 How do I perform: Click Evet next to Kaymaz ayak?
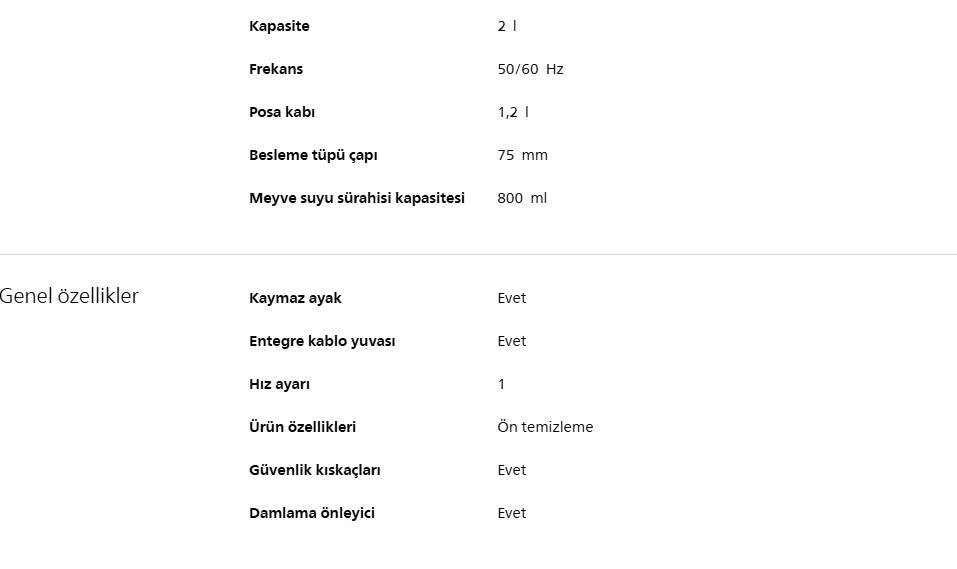pyautogui.click(x=511, y=298)
